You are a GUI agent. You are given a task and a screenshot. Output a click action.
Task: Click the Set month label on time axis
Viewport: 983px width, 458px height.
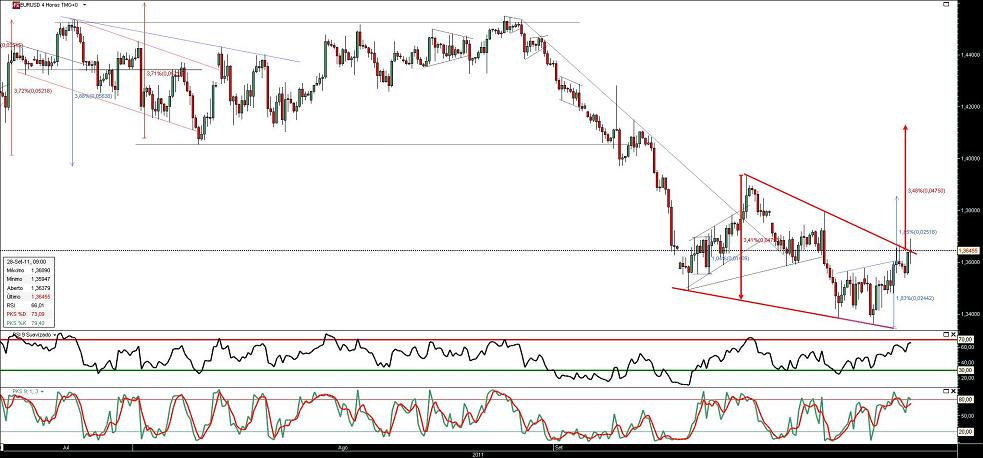tap(558, 448)
